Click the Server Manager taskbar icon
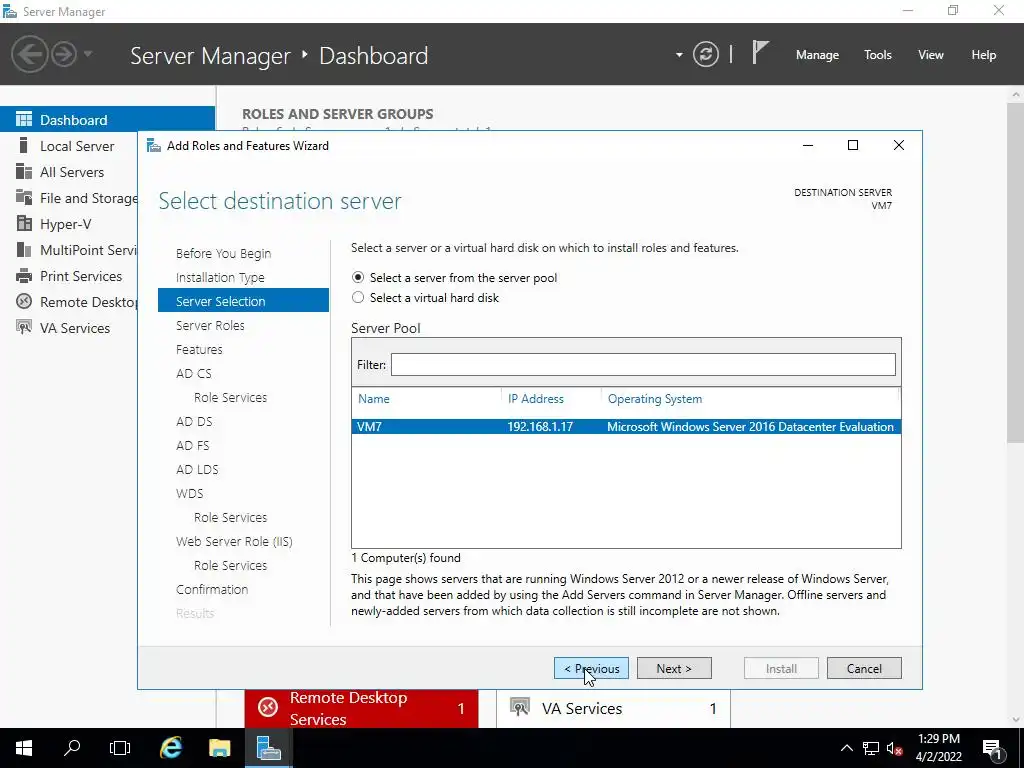Viewport: 1024px width, 768px height. (268, 748)
